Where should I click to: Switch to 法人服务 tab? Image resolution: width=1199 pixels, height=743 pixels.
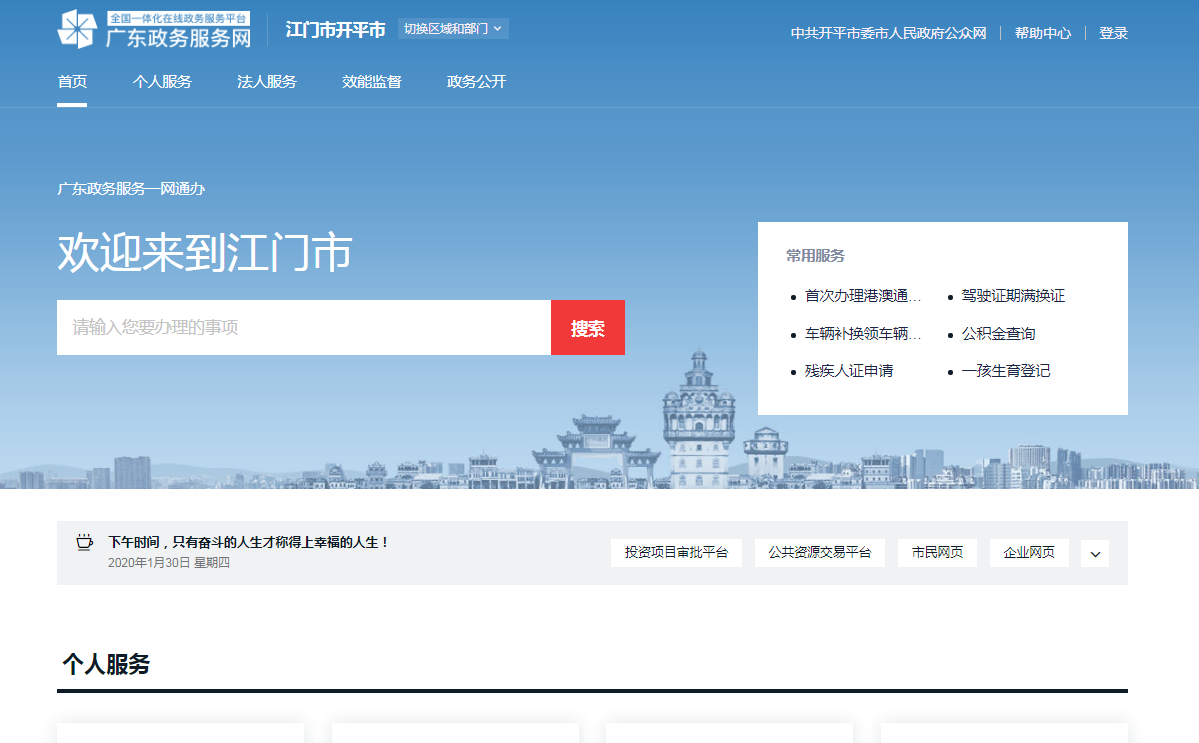point(267,82)
